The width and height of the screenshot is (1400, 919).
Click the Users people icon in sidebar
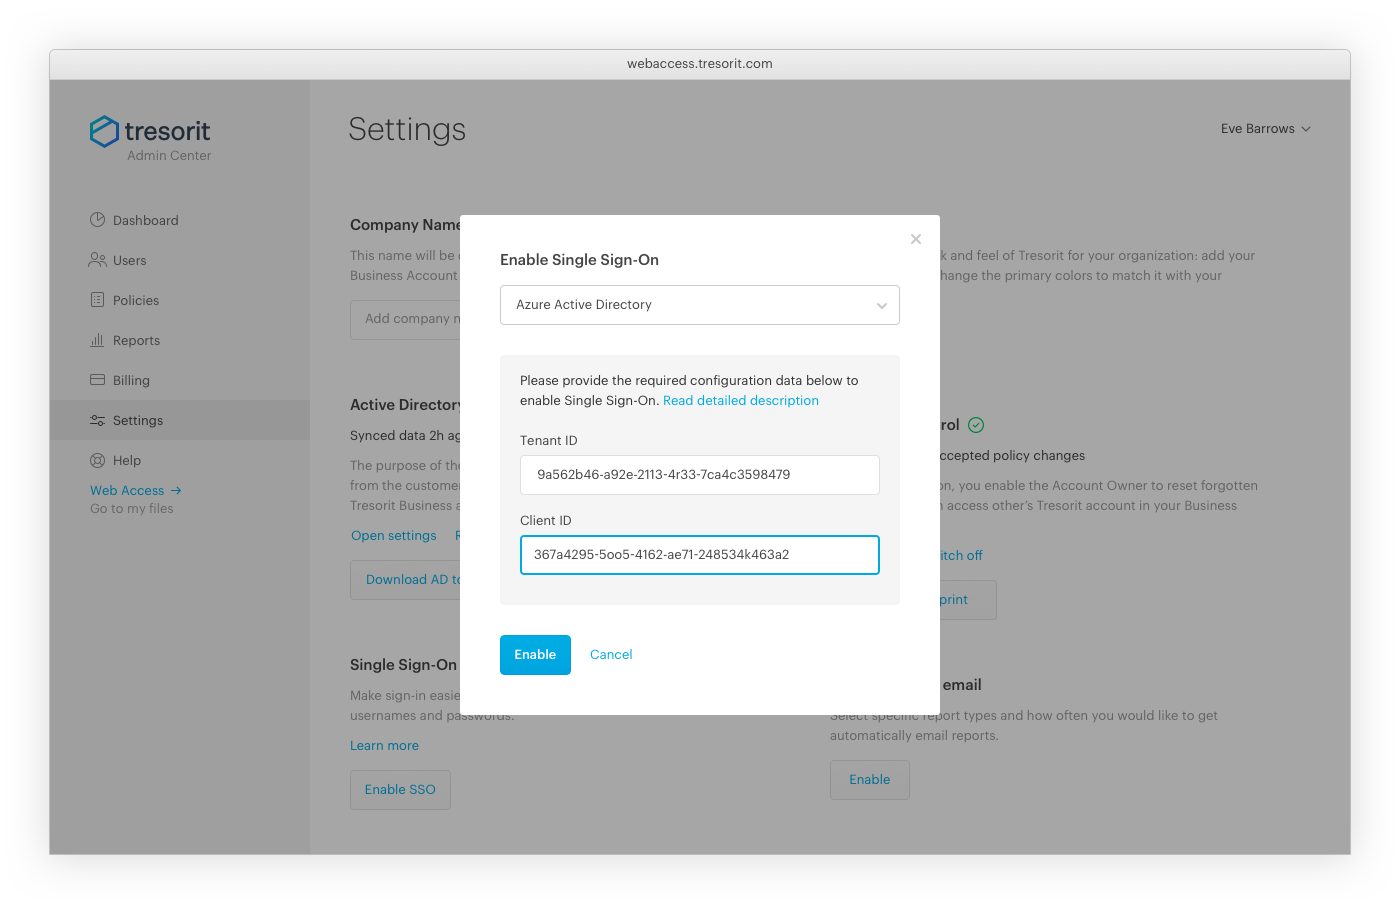pos(97,260)
